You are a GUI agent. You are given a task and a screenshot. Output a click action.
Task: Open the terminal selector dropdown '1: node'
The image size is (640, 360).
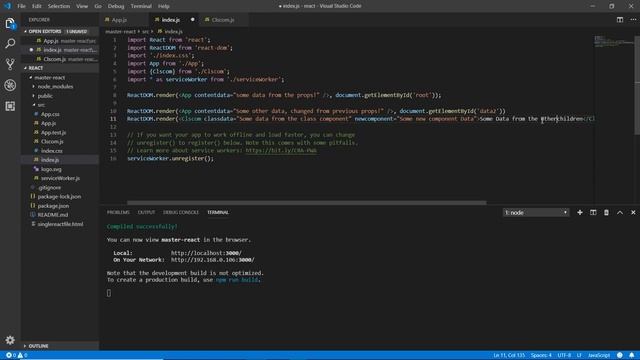[536, 213]
